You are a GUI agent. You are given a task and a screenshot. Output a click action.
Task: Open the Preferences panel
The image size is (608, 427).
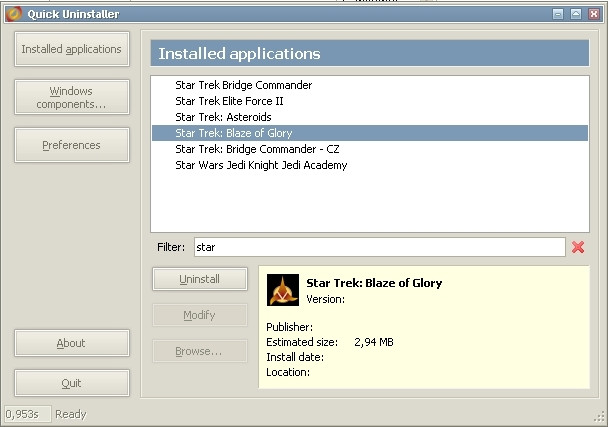(x=72, y=145)
